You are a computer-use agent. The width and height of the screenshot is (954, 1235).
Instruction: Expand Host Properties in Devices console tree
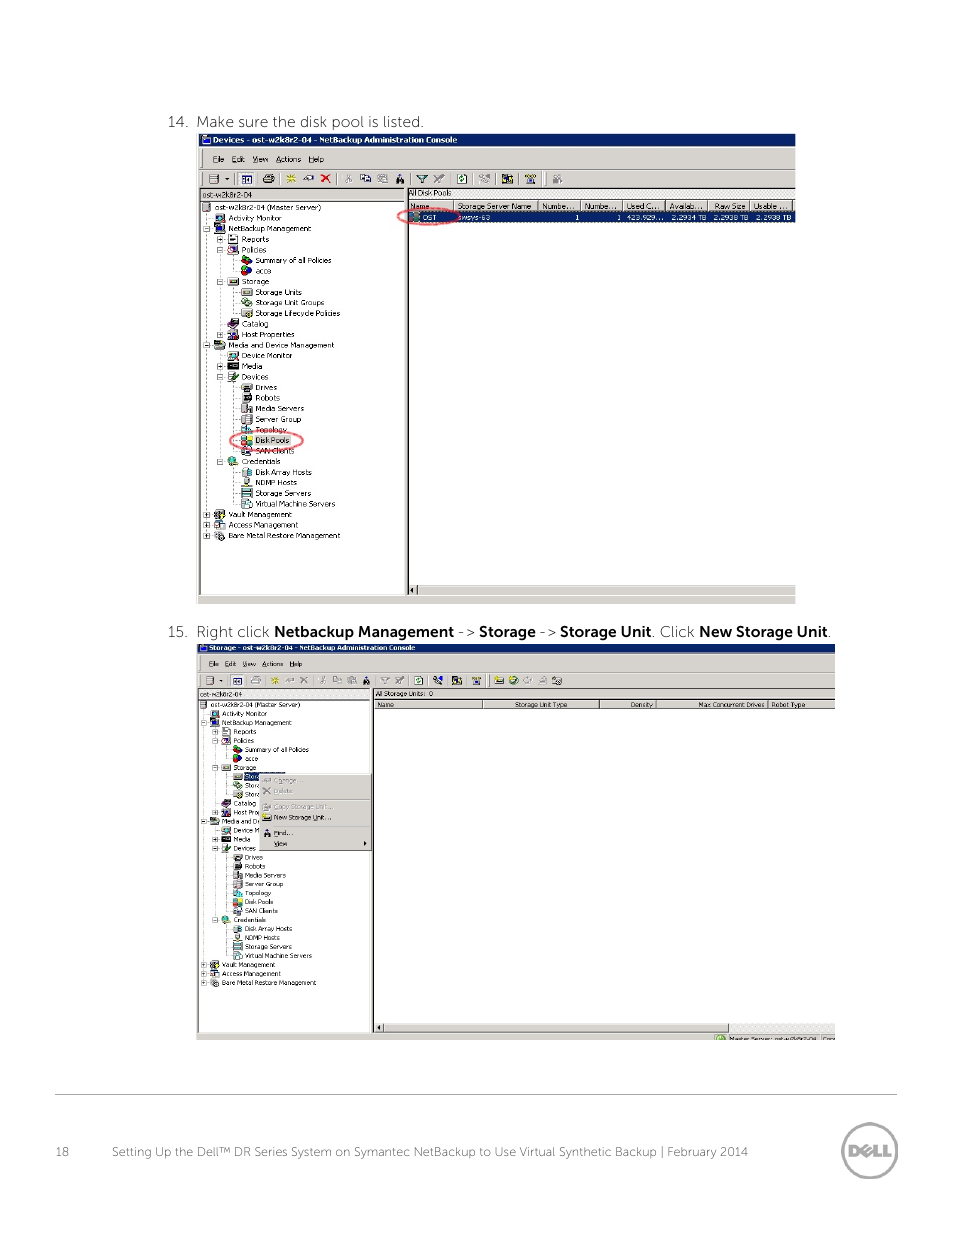pyautogui.click(x=220, y=335)
